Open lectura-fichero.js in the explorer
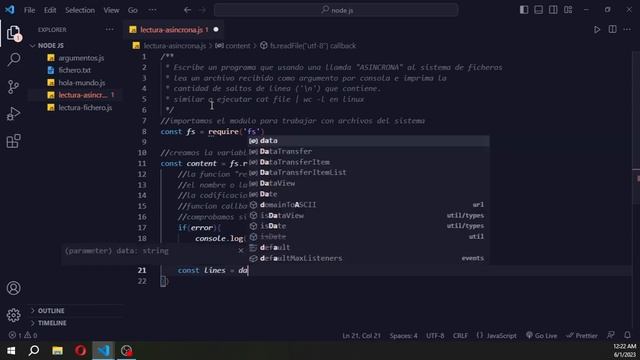 [85, 108]
